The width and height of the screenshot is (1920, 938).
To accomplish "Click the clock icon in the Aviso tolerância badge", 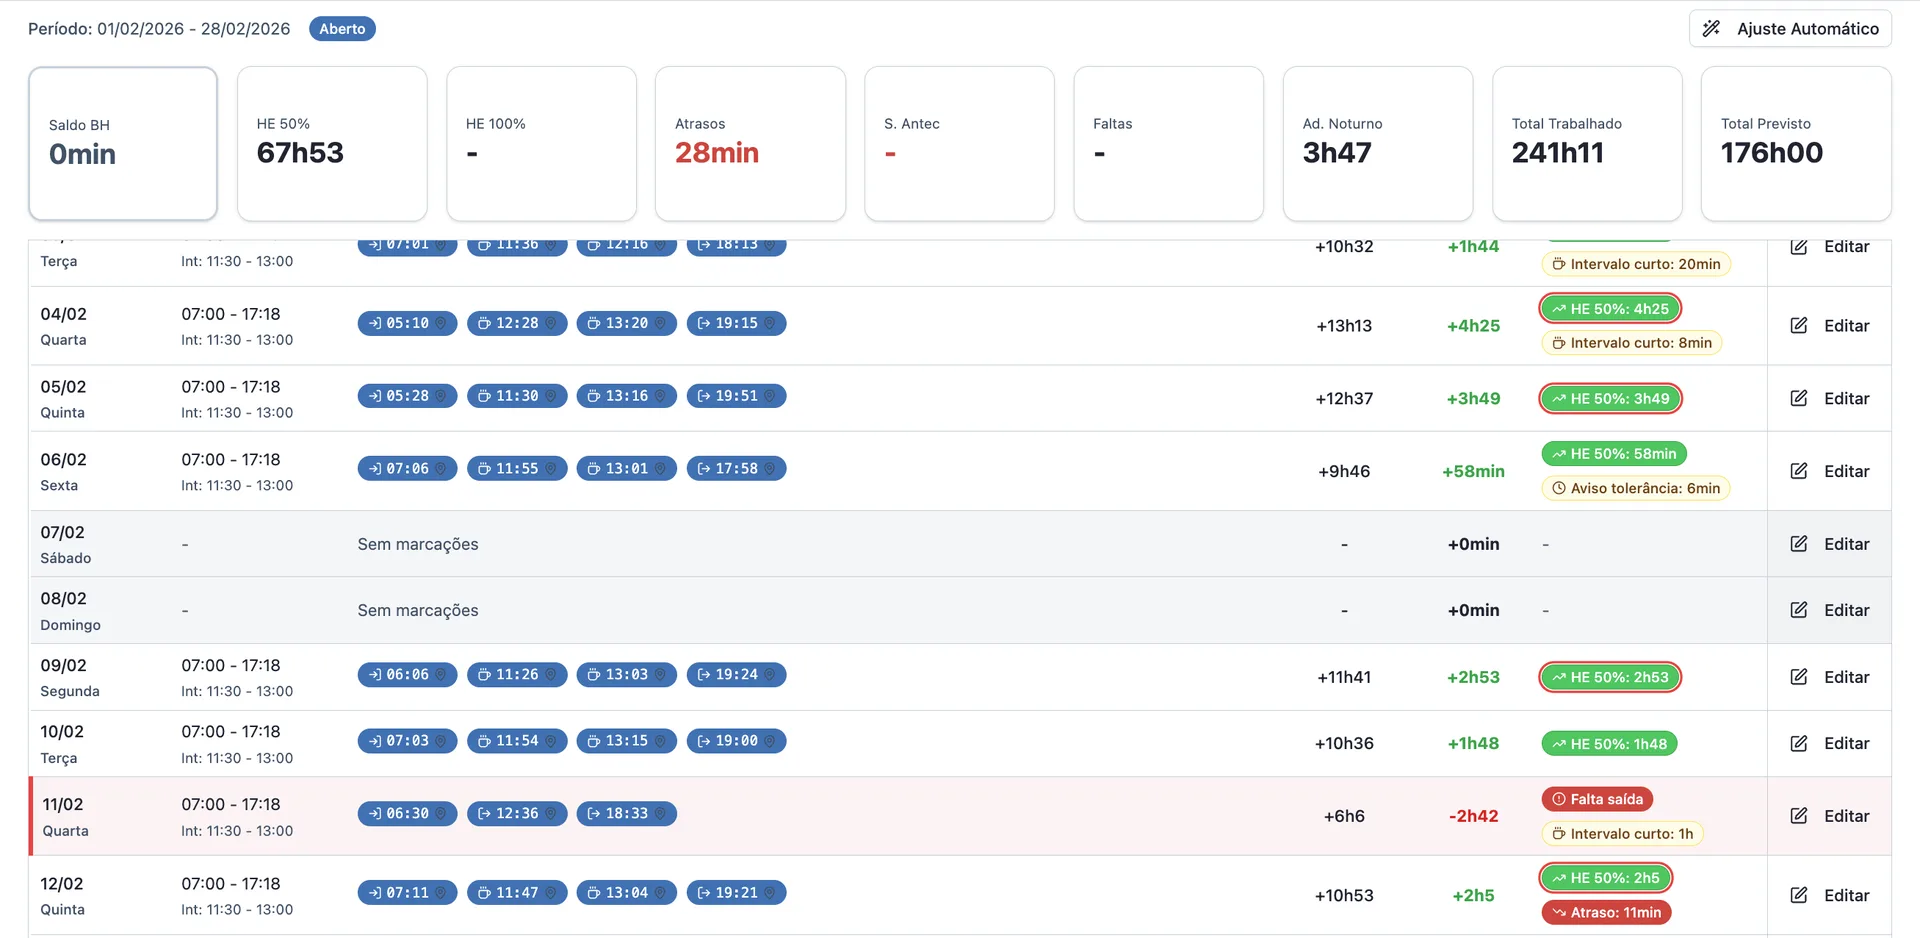I will [1559, 488].
